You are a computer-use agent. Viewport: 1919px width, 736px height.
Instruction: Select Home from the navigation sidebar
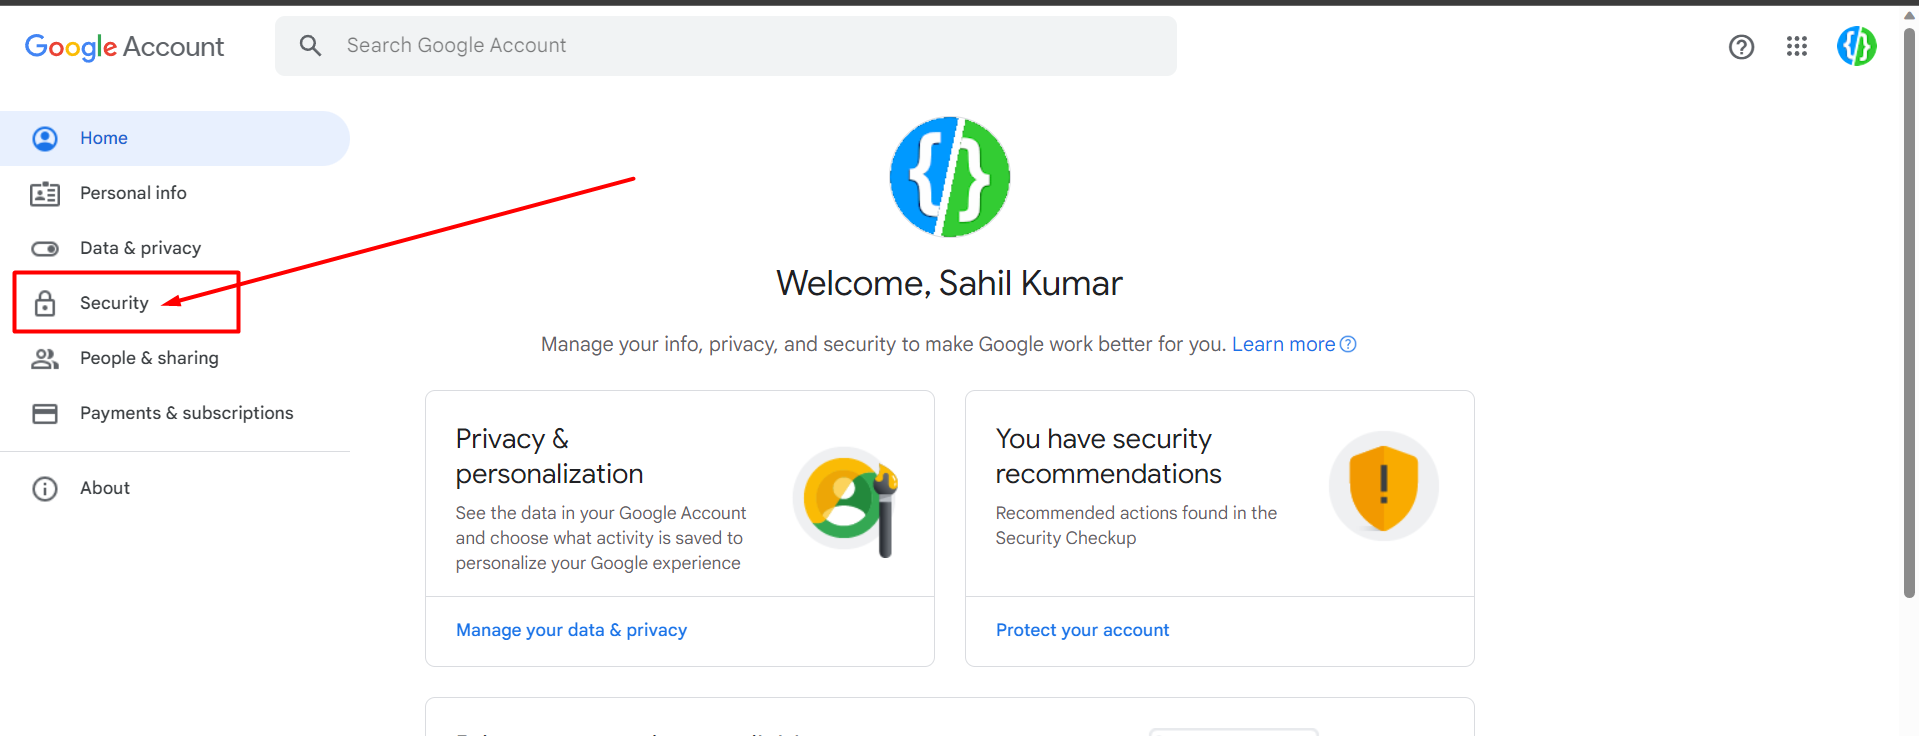coord(103,138)
